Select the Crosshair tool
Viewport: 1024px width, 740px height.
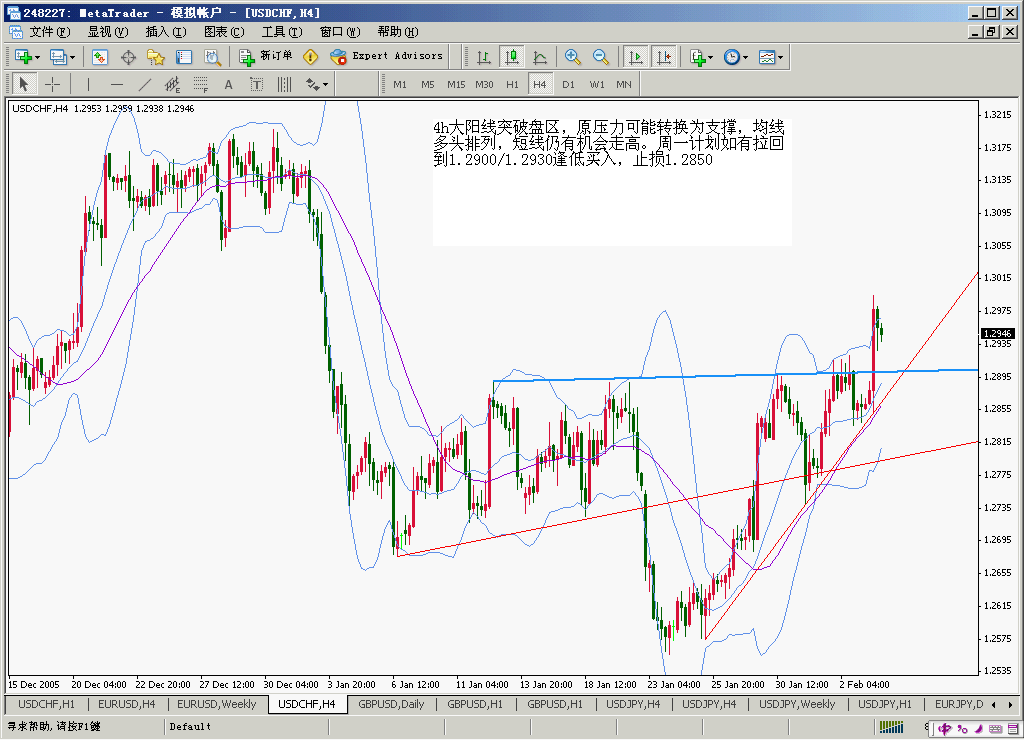pos(52,84)
